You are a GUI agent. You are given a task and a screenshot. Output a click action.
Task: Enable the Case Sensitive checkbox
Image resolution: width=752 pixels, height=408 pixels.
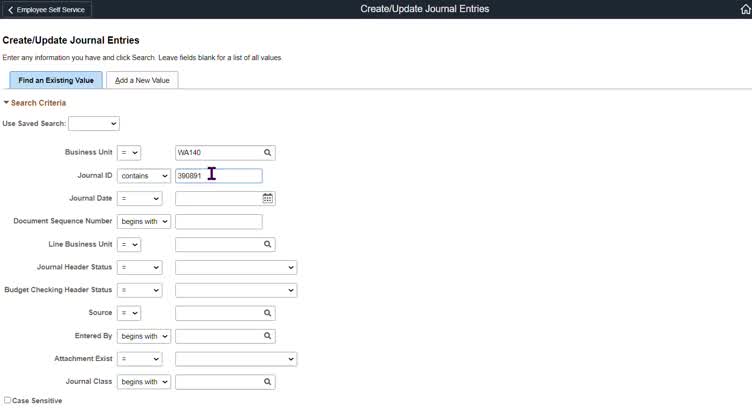(8, 400)
